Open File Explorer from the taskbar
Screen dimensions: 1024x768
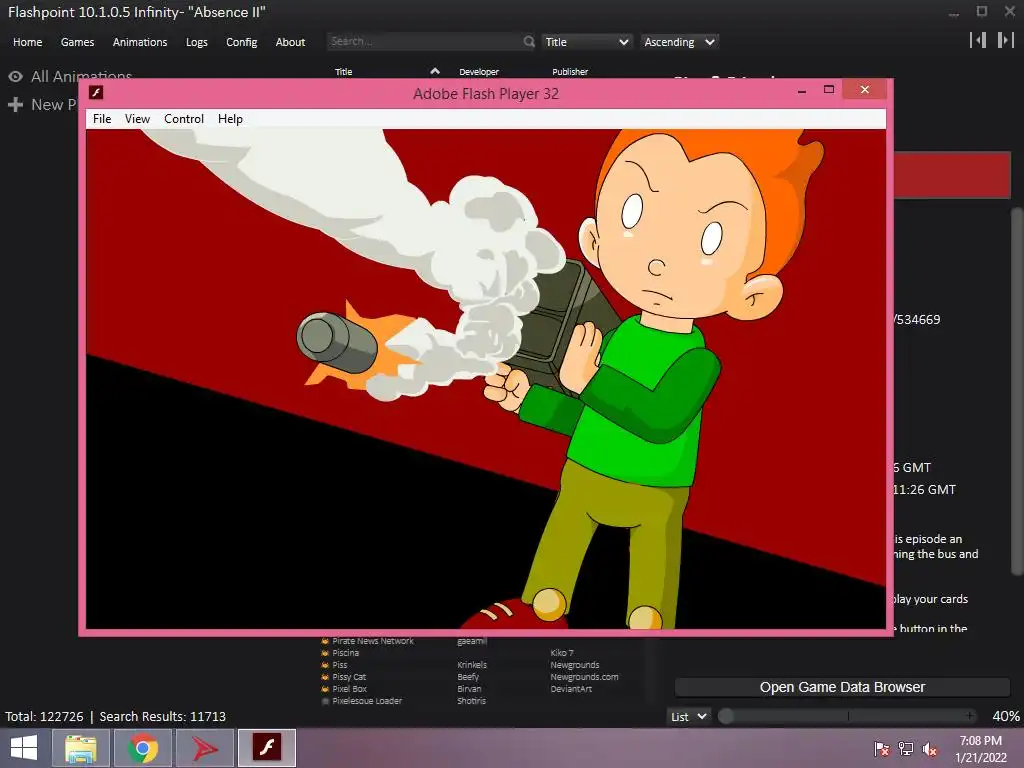80,748
